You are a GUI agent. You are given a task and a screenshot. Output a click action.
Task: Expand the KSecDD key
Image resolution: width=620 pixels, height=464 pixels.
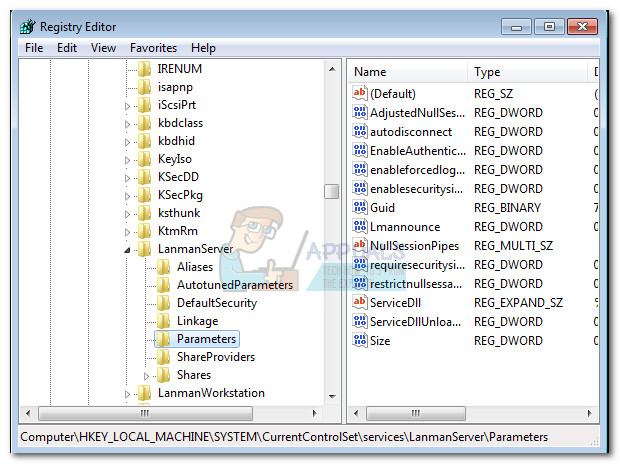tap(127, 178)
